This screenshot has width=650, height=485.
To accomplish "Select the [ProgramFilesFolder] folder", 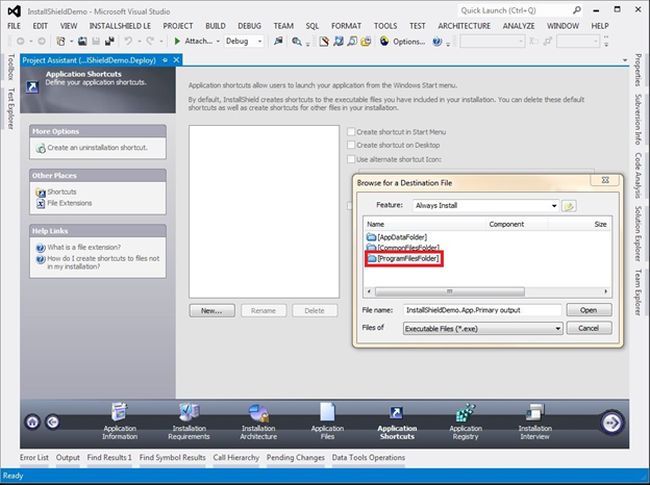I will click(x=403, y=259).
